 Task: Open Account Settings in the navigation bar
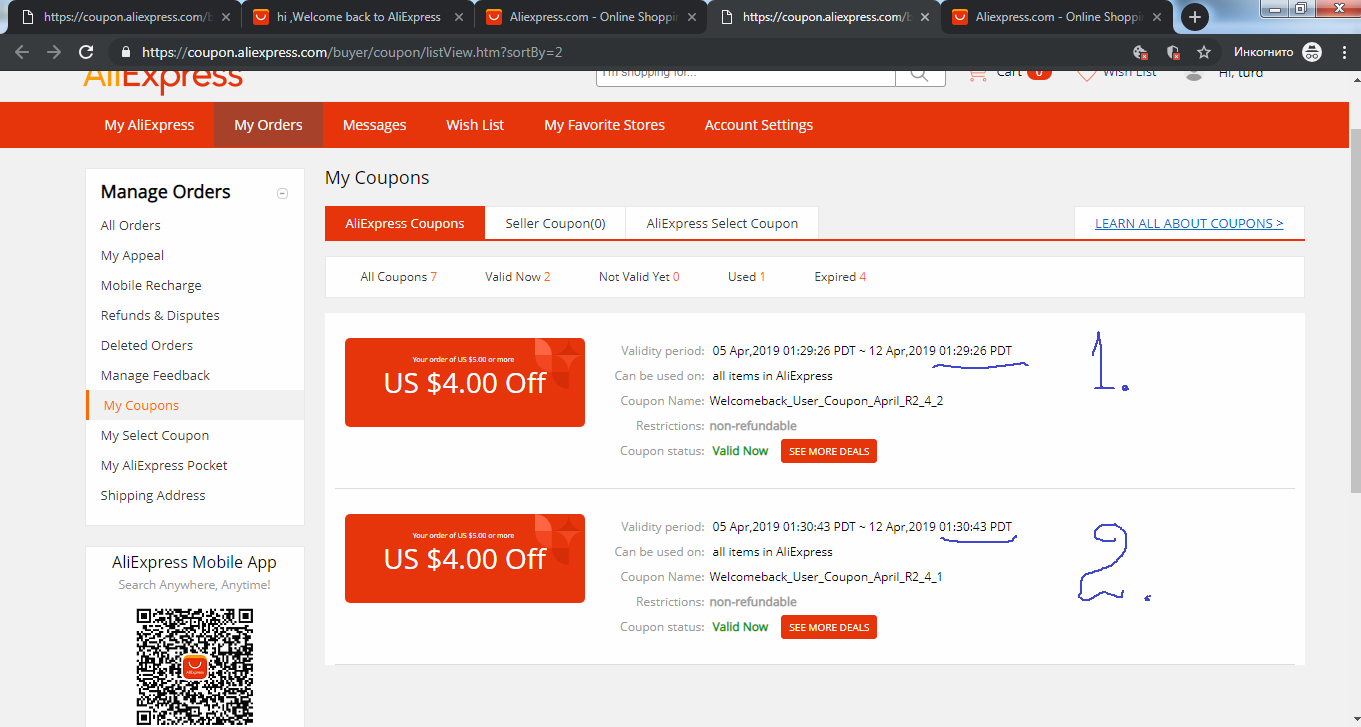[758, 125]
